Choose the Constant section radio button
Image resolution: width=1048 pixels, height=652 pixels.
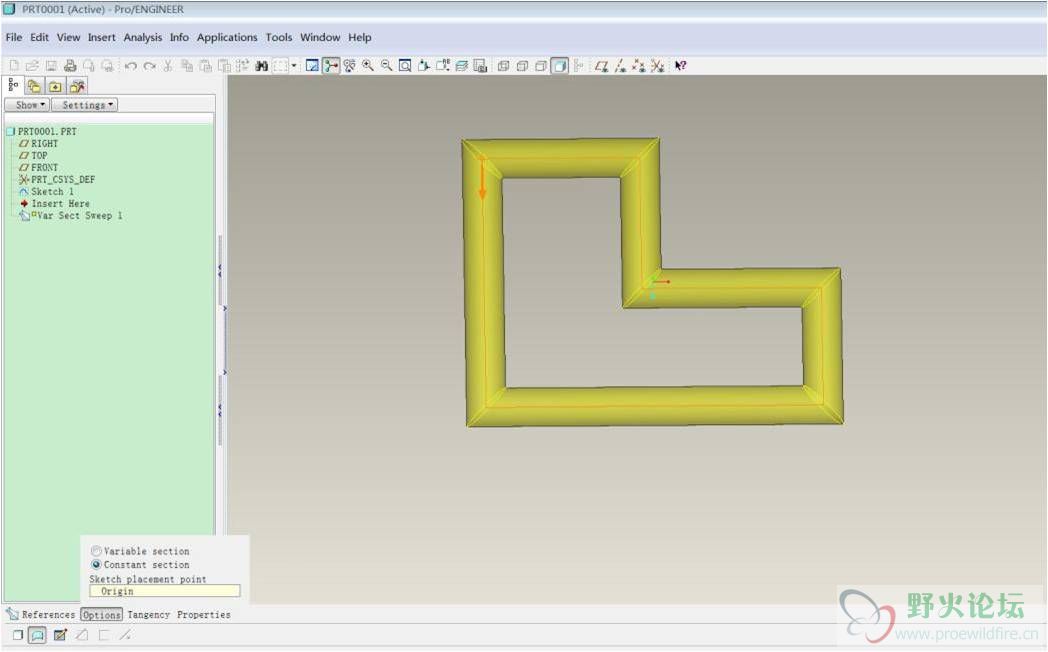(96, 564)
